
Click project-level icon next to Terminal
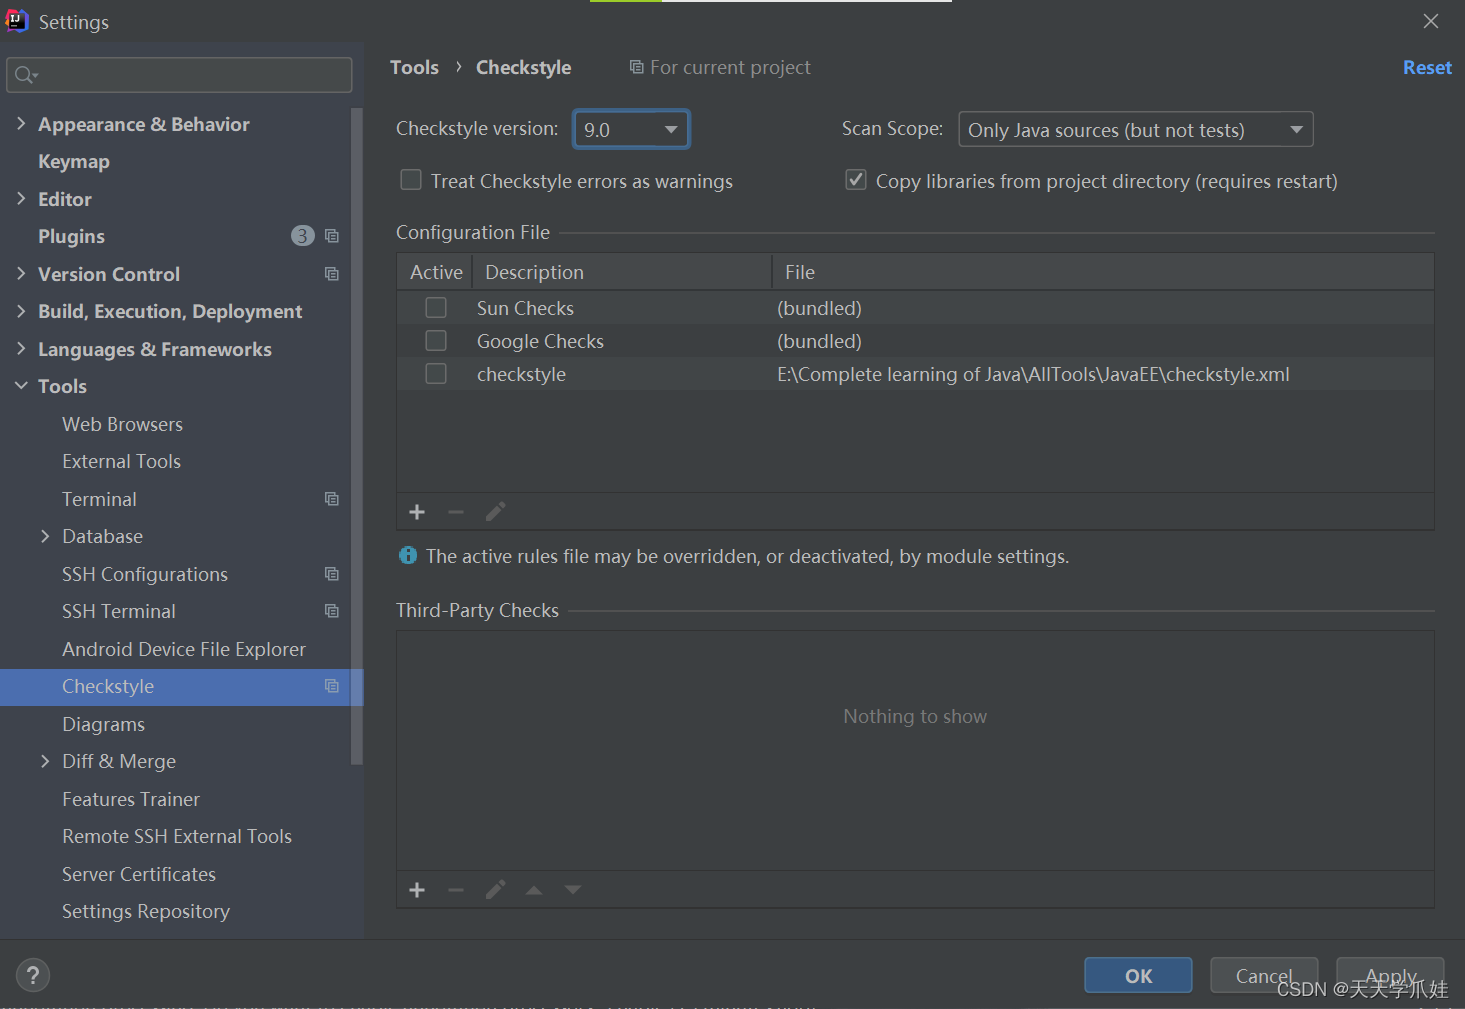[x=332, y=499]
